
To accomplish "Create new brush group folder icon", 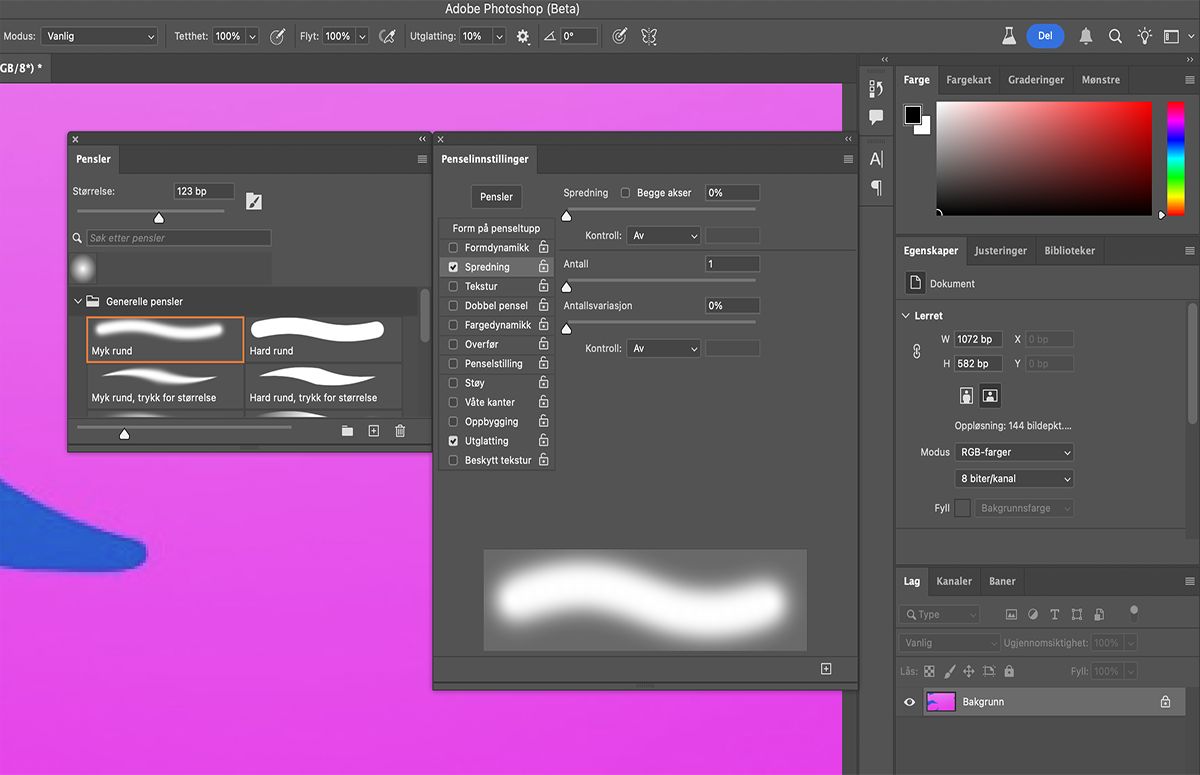I will pyautogui.click(x=347, y=431).
